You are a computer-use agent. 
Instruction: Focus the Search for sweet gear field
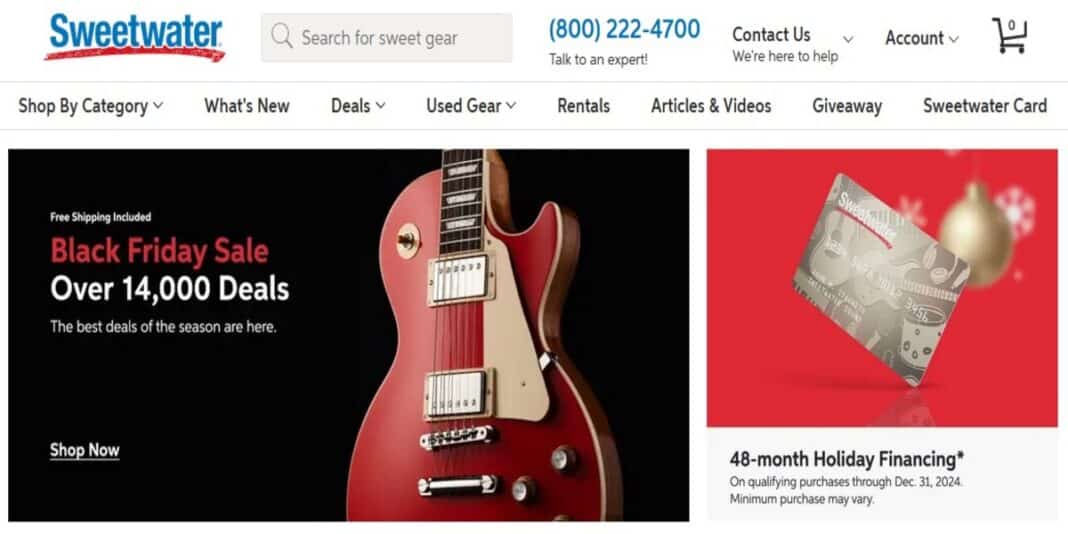click(387, 37)
